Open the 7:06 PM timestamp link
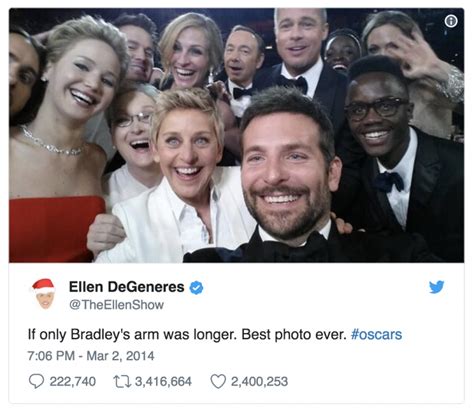Image resolution: width=474 pixels, height=415 pixels. pos(51,356)
